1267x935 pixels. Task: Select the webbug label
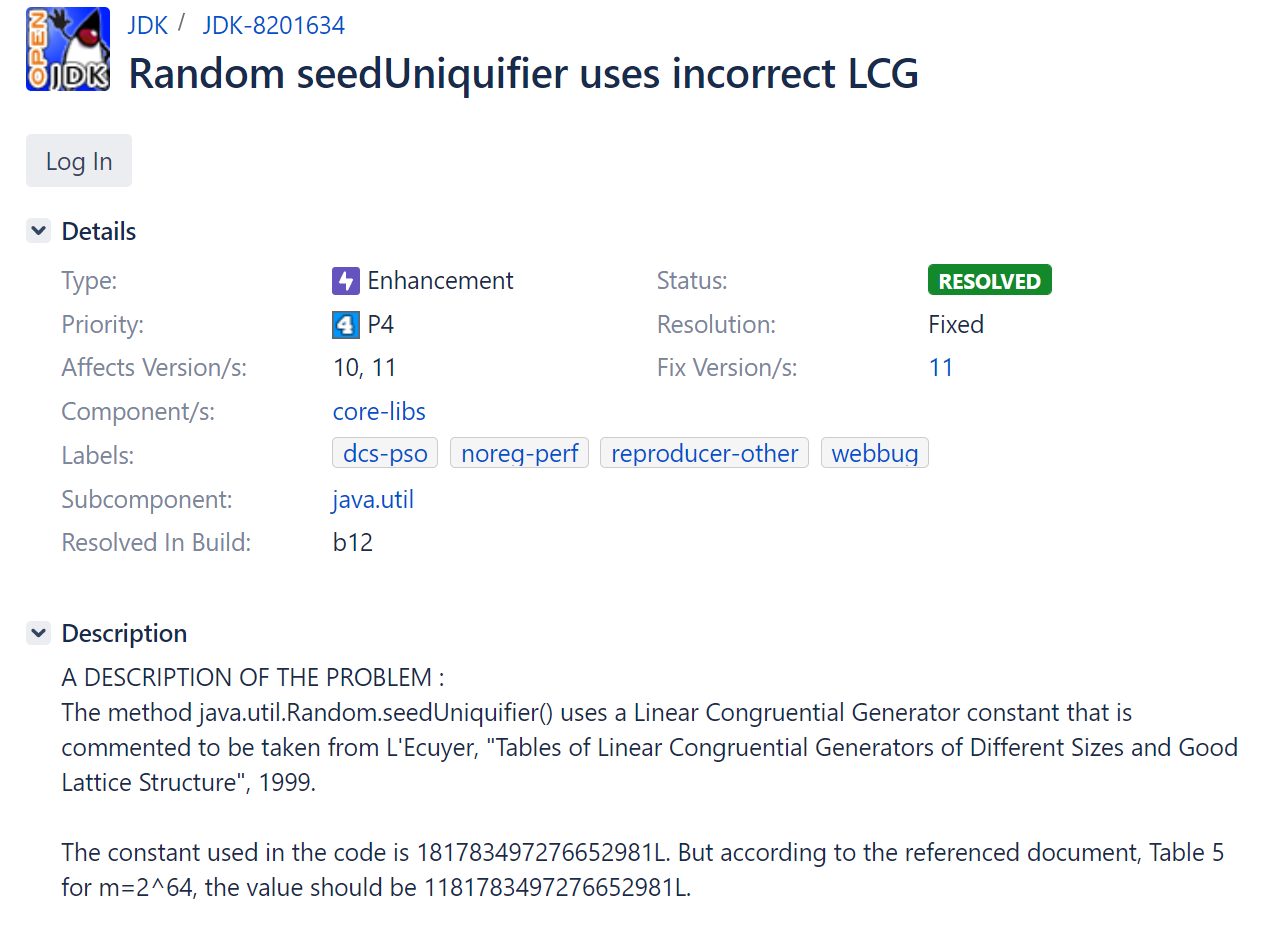[x=875, y=454]
